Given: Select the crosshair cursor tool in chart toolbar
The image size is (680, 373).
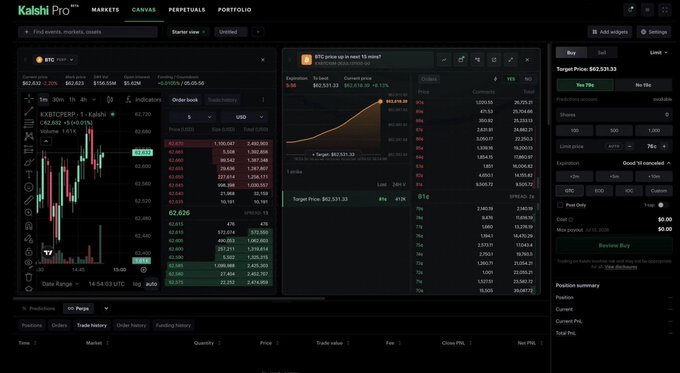Looking at the screenshot, I should click(x=29, y=99).
